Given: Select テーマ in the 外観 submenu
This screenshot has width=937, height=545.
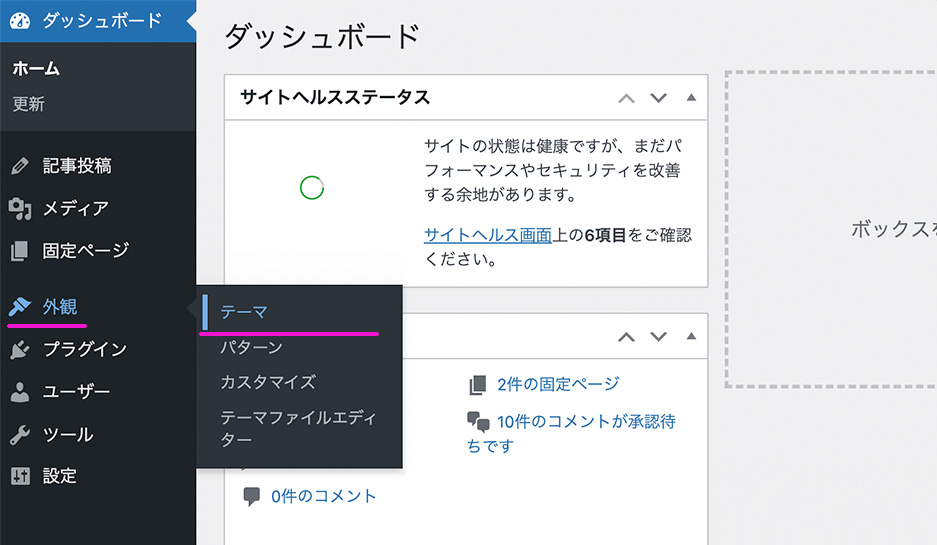Looking at the screenshot, I should coord(245,312).
